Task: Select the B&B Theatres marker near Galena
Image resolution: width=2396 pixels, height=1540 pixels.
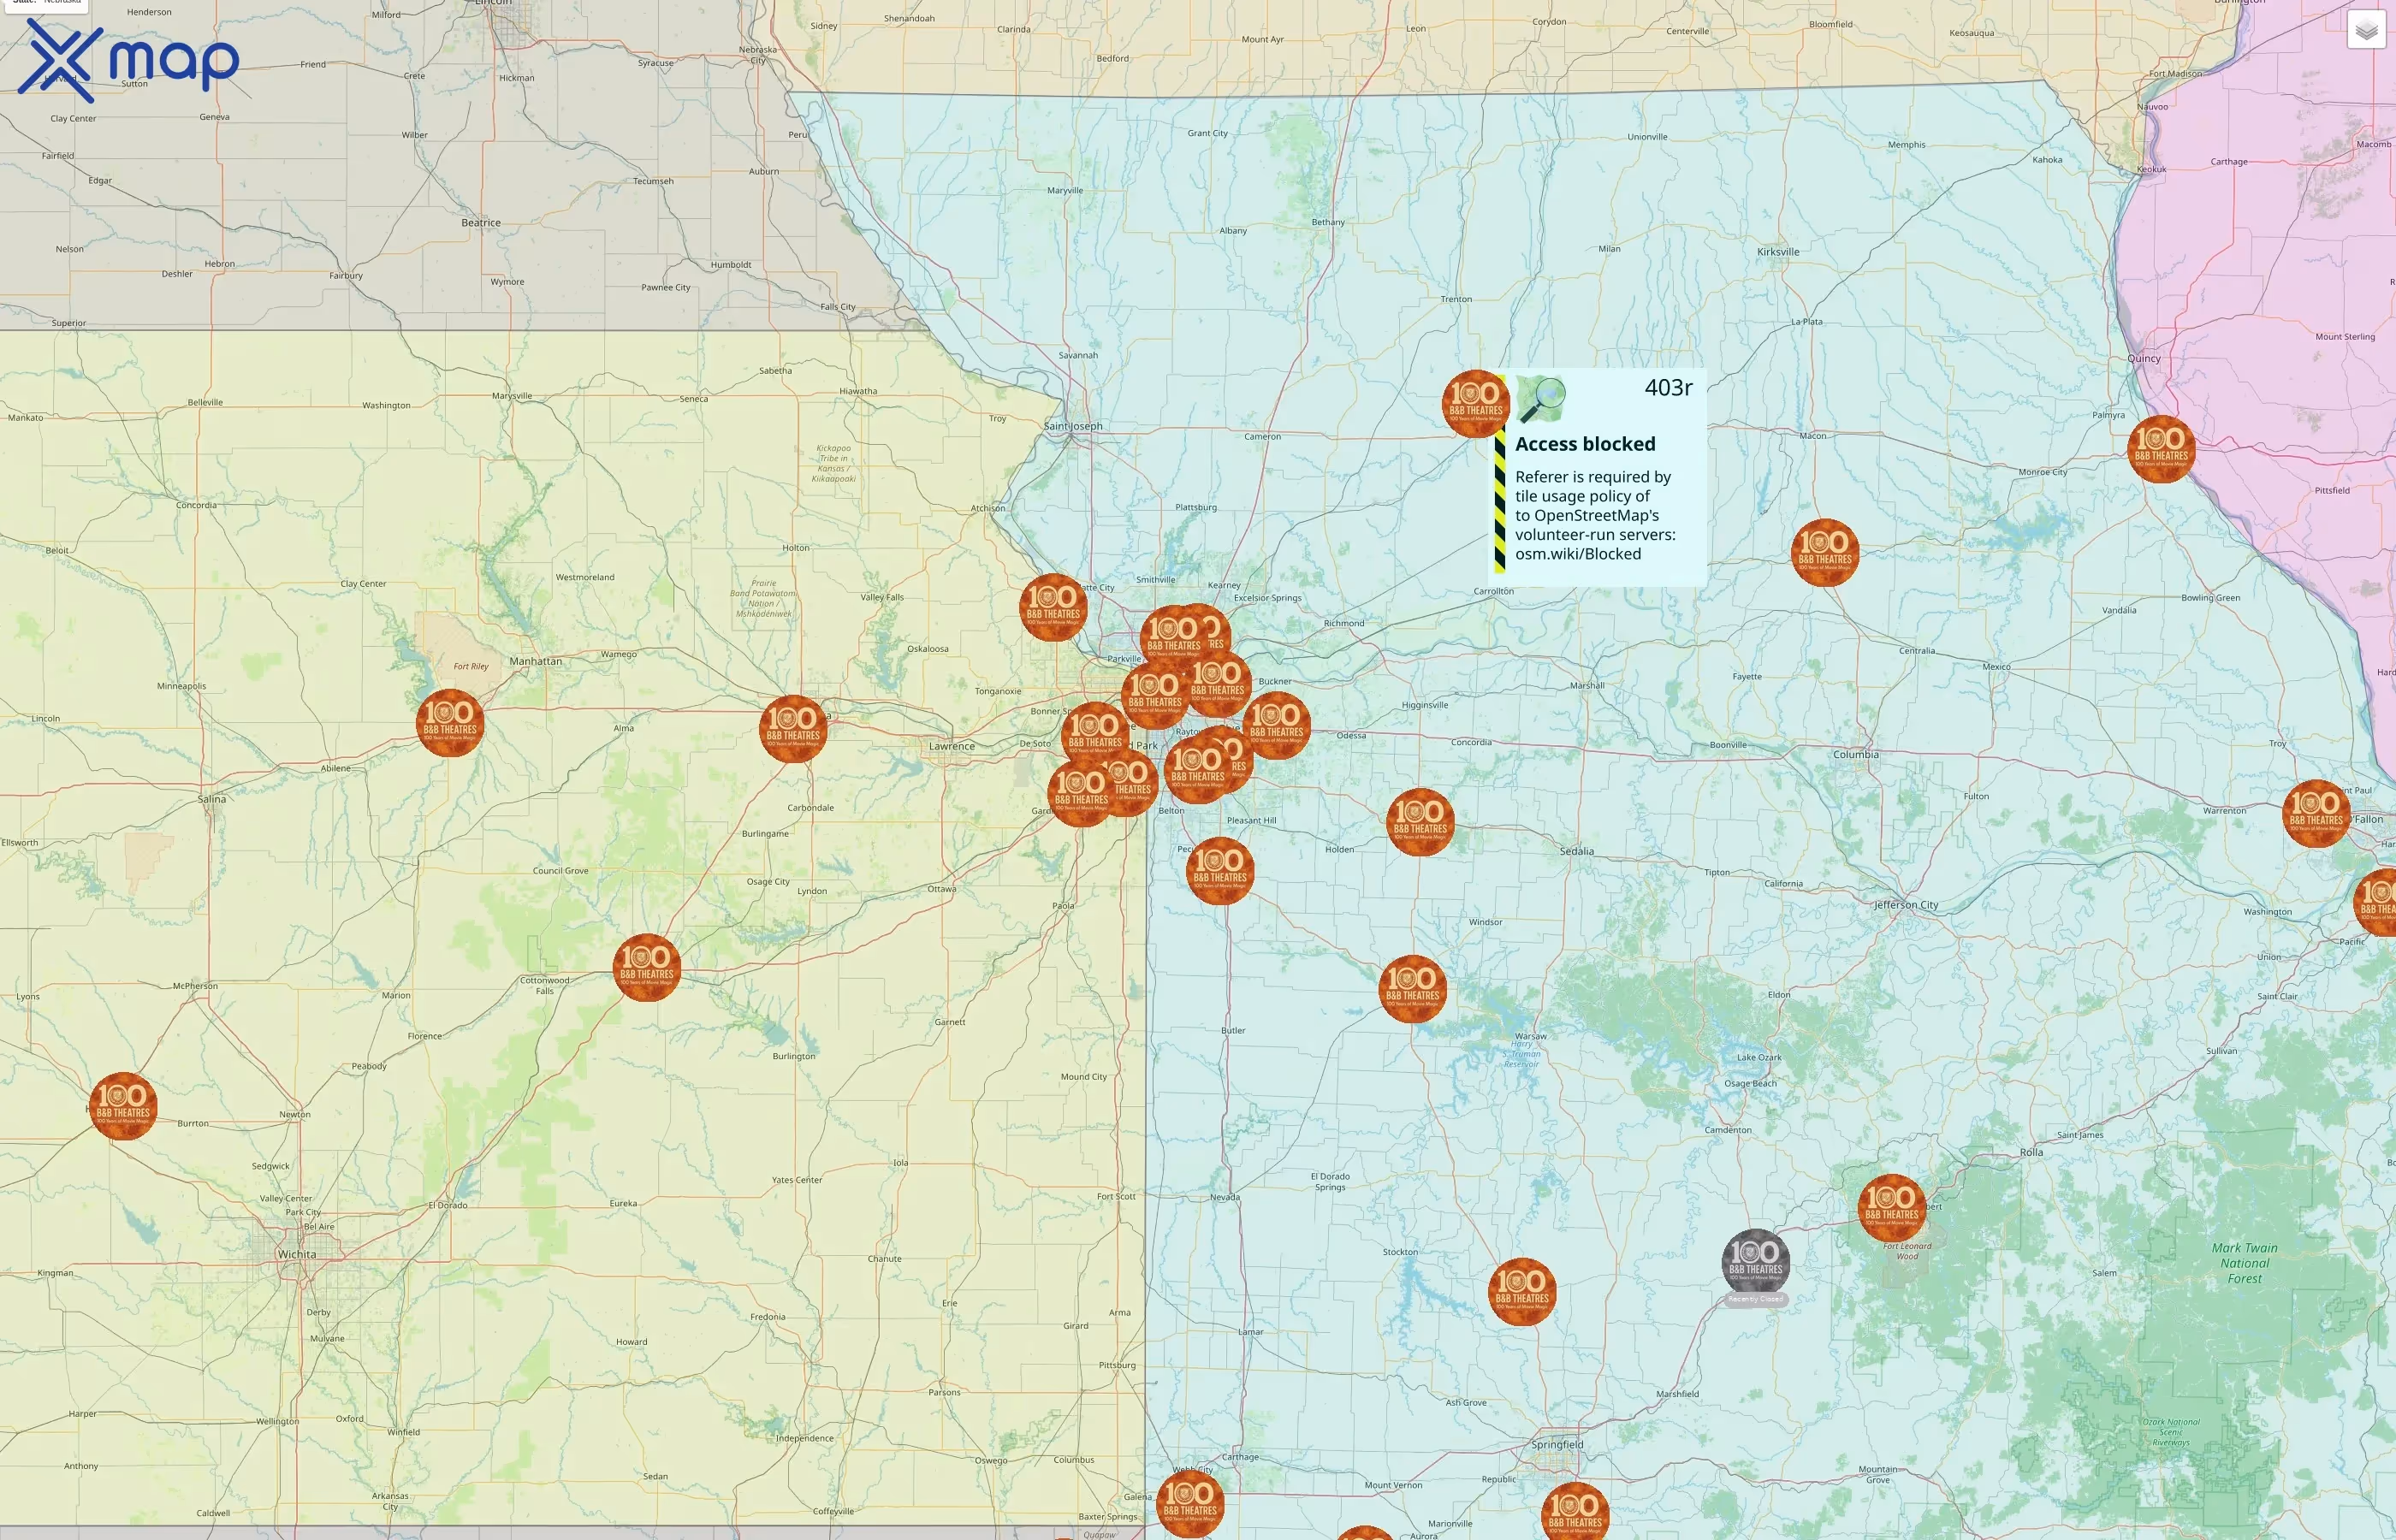Action: pos(1190,1503)
